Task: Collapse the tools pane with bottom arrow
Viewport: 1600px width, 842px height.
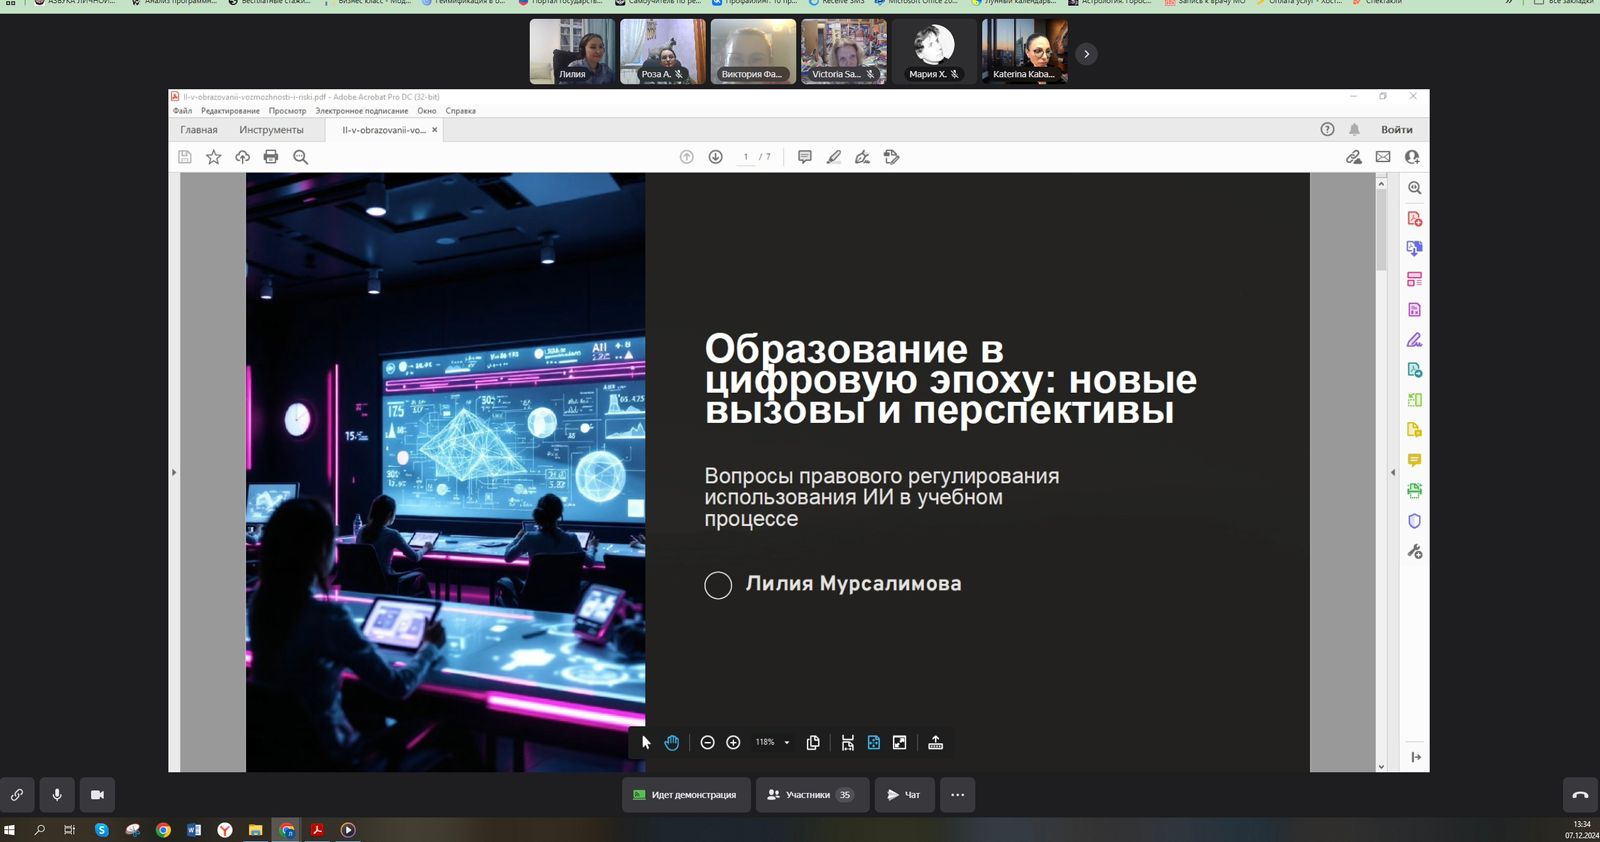Action: (1415, 757)
